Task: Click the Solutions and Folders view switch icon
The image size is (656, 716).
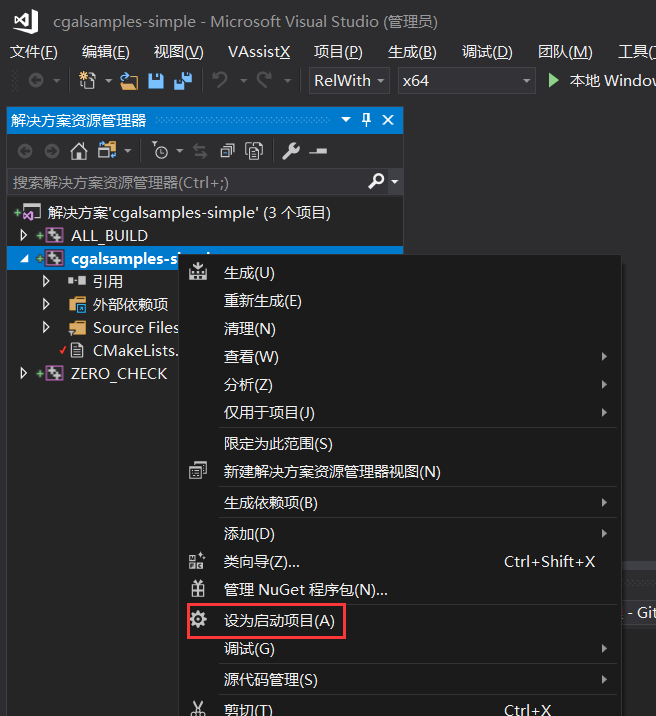Action: [x=107, y=150]
